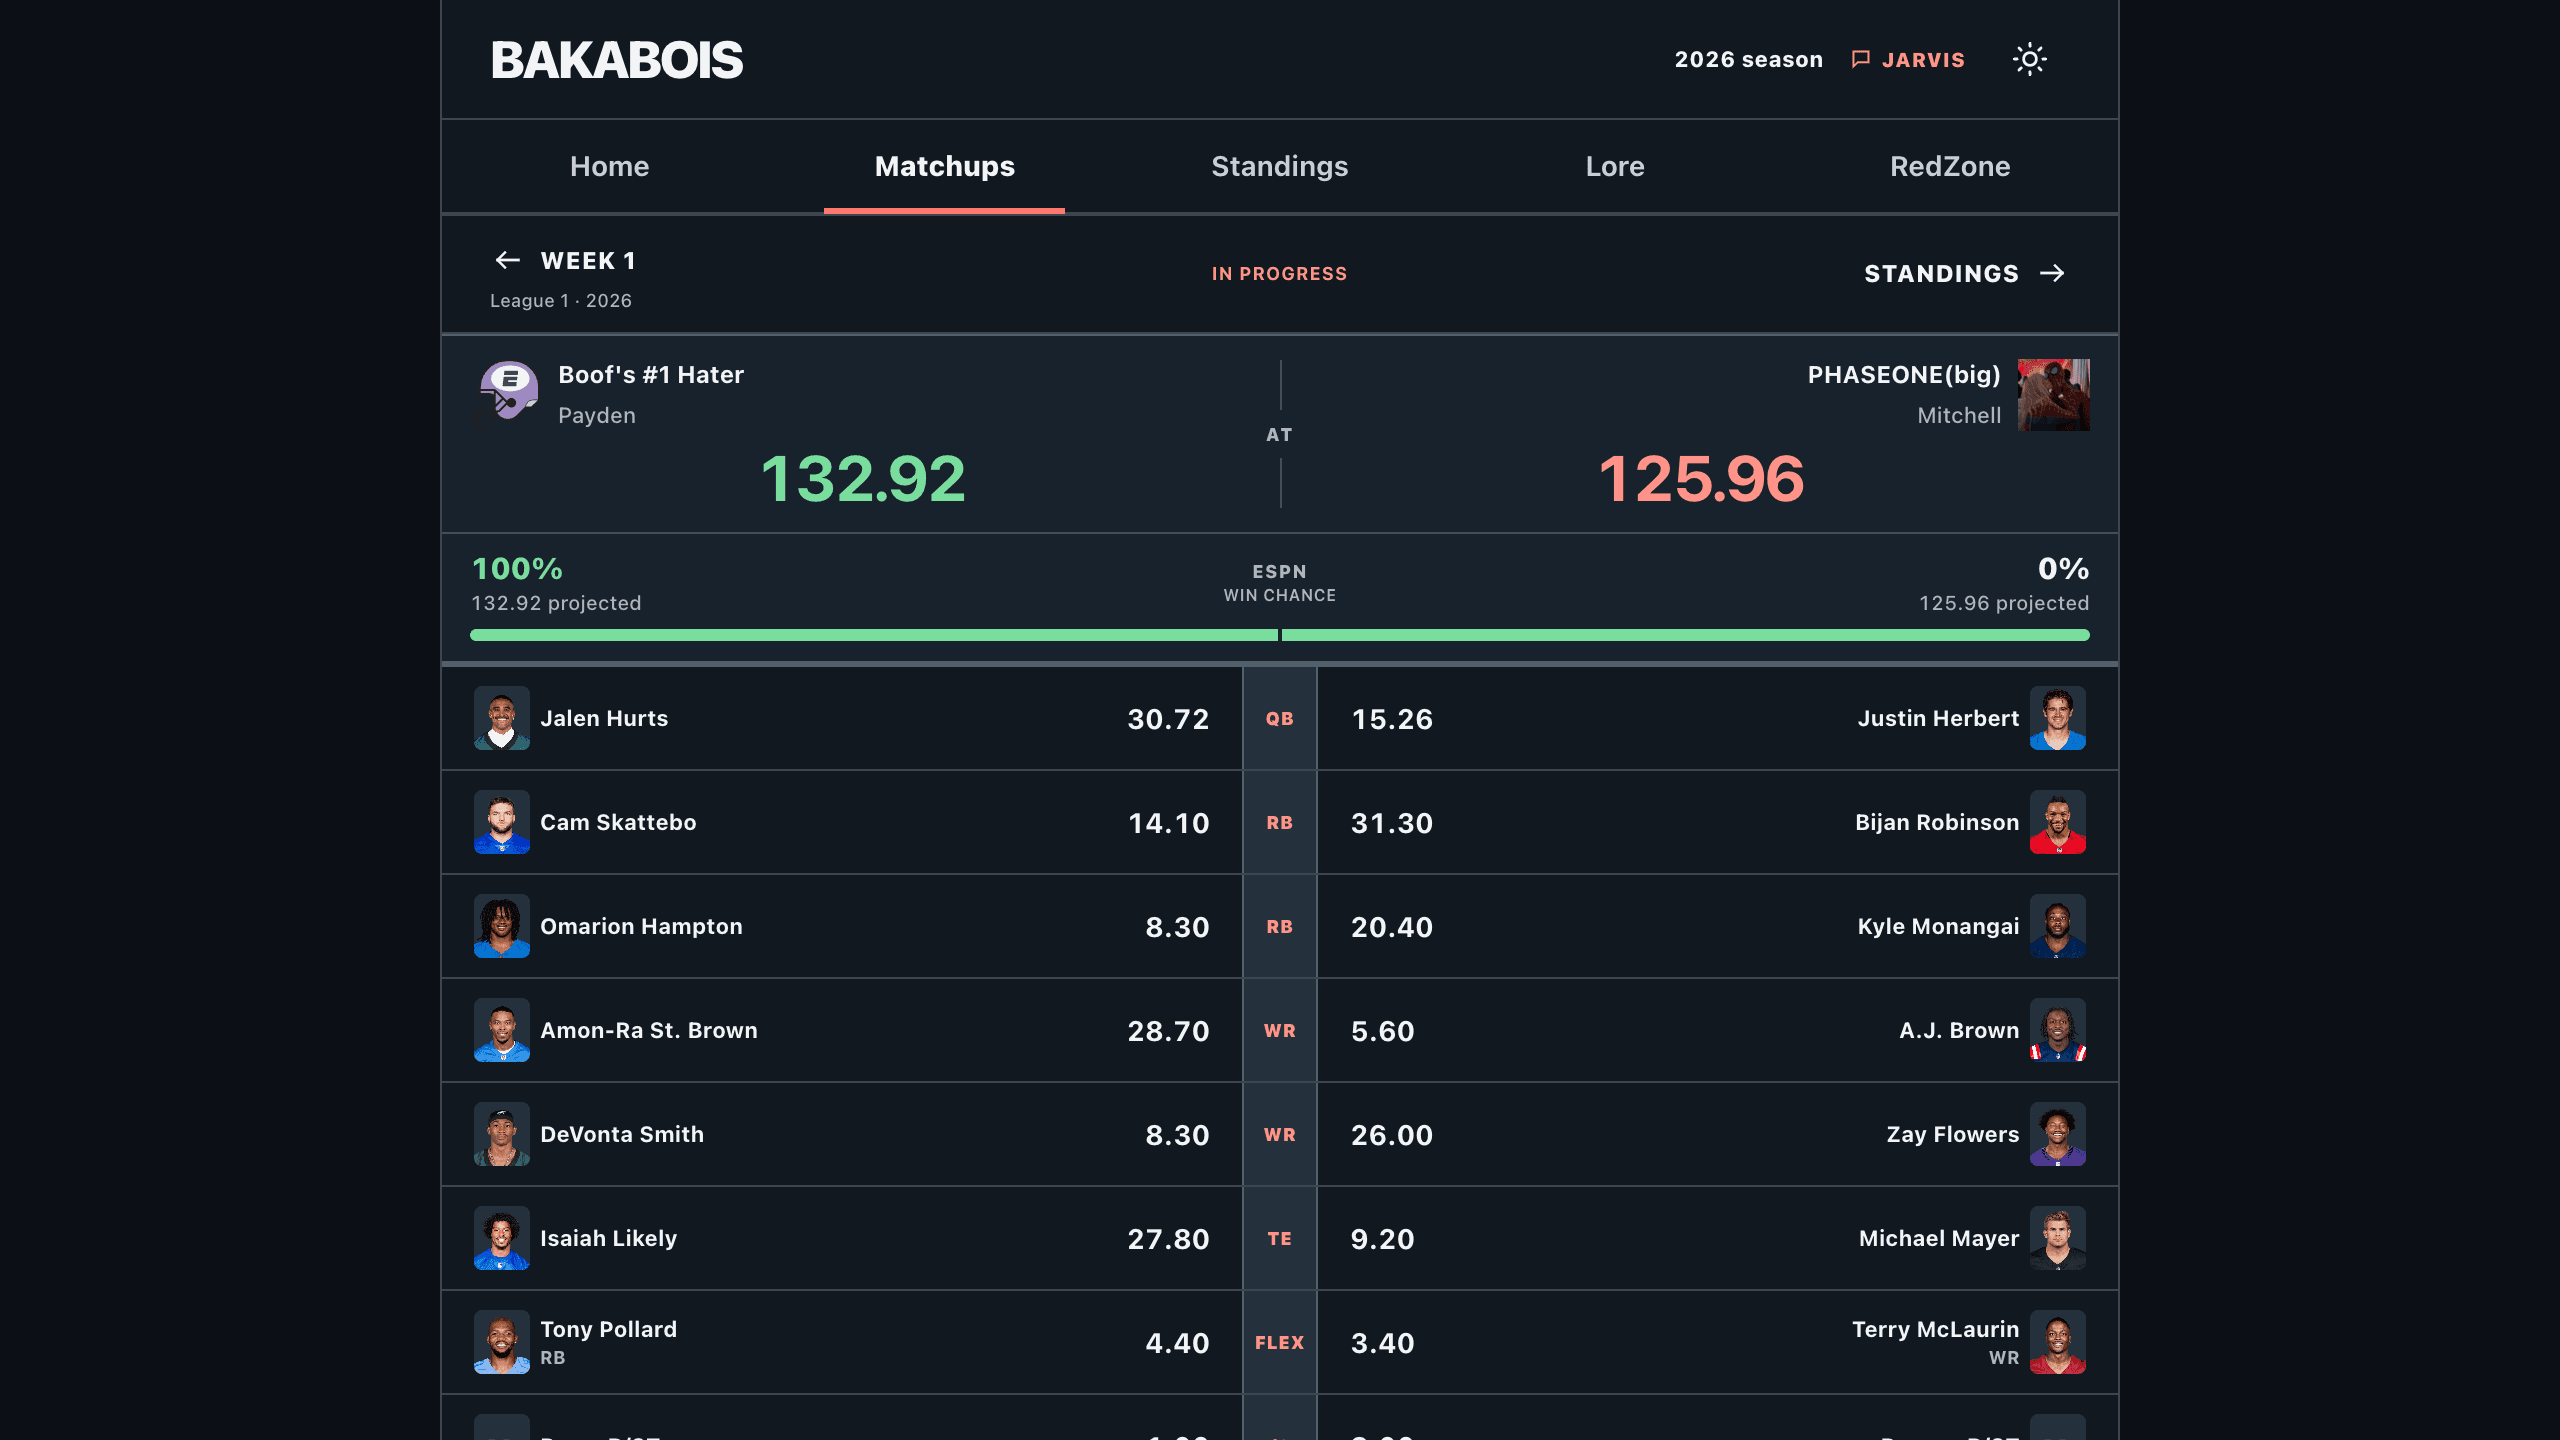Click Bijan Robinson headshot

[2058, 822]
